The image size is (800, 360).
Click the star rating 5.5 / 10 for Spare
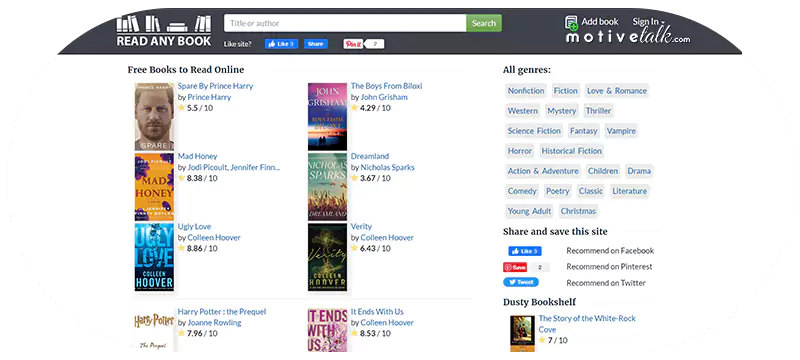(196, 108)
